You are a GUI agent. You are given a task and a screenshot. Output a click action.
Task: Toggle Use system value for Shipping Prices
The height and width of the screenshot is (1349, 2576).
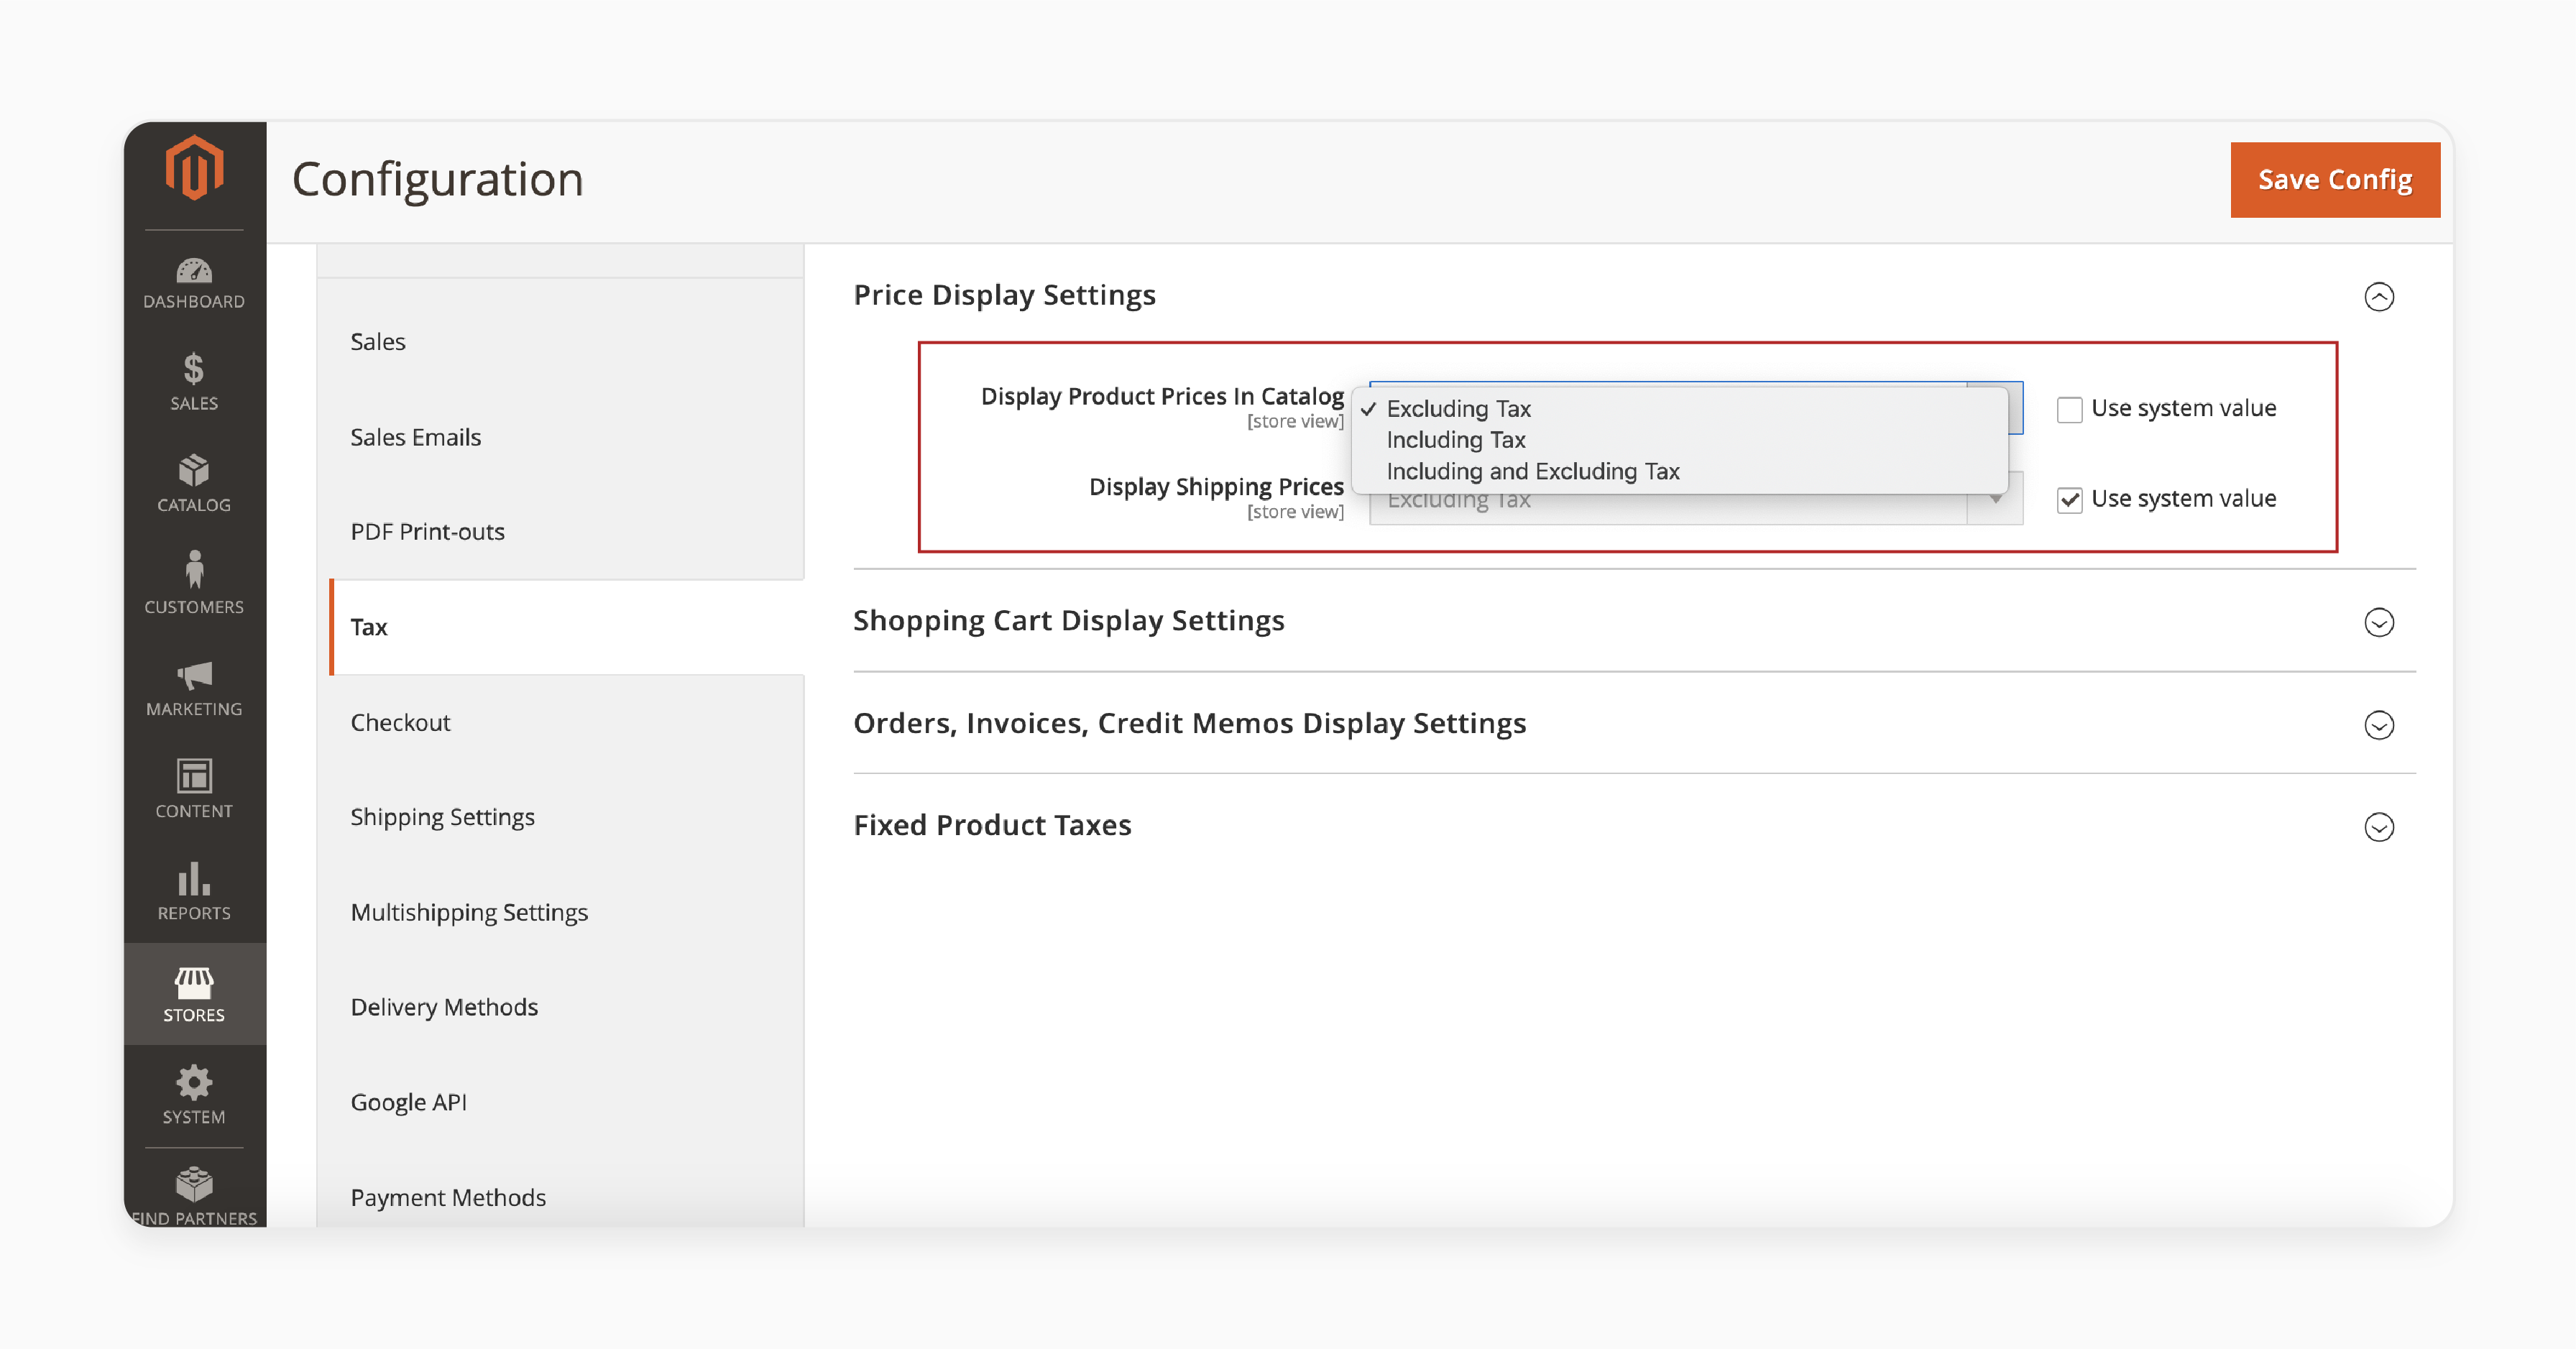click(2069, 497)
